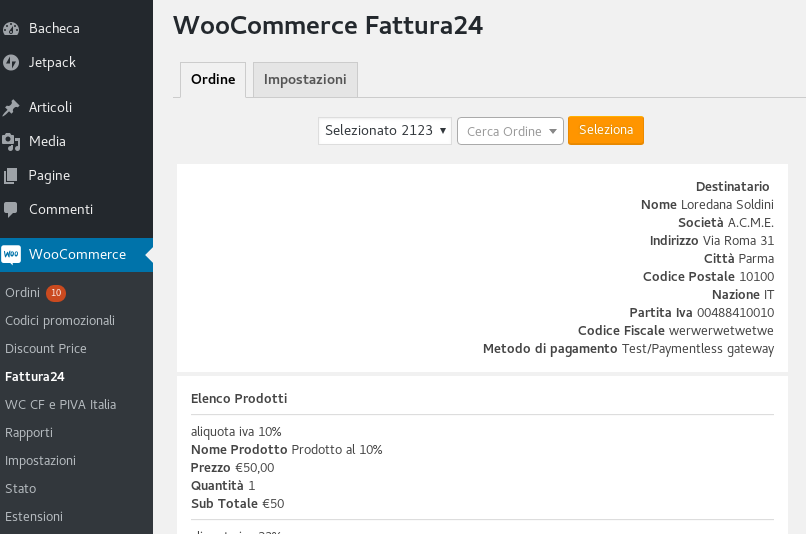Click the Codice Fiscale value werwerwetwetwe
806x534 pixels.
[x=722, y=330]
